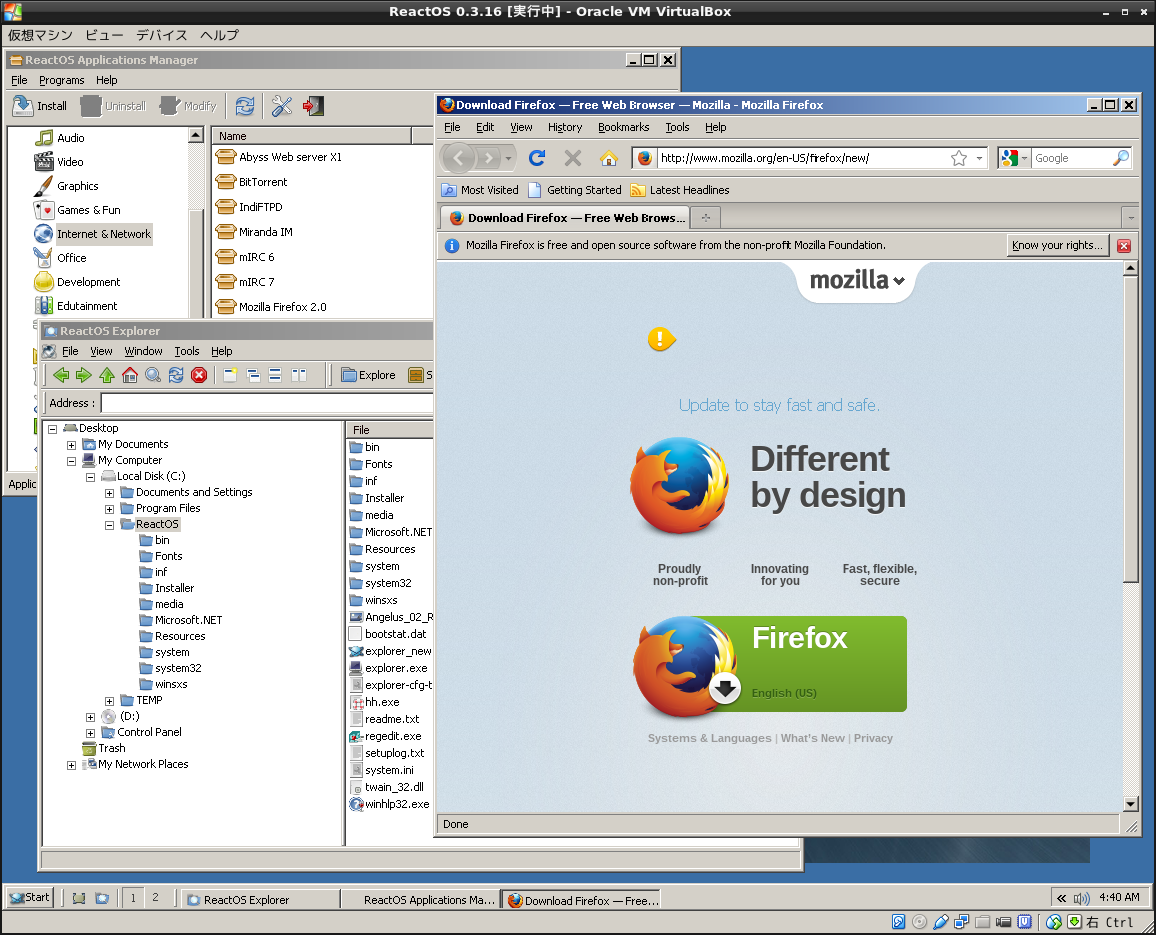The width and height of the screenshot is (1156, 935).
Task: Click the exit icon in Applications Manager toolbar
Action: pos(313,106)
